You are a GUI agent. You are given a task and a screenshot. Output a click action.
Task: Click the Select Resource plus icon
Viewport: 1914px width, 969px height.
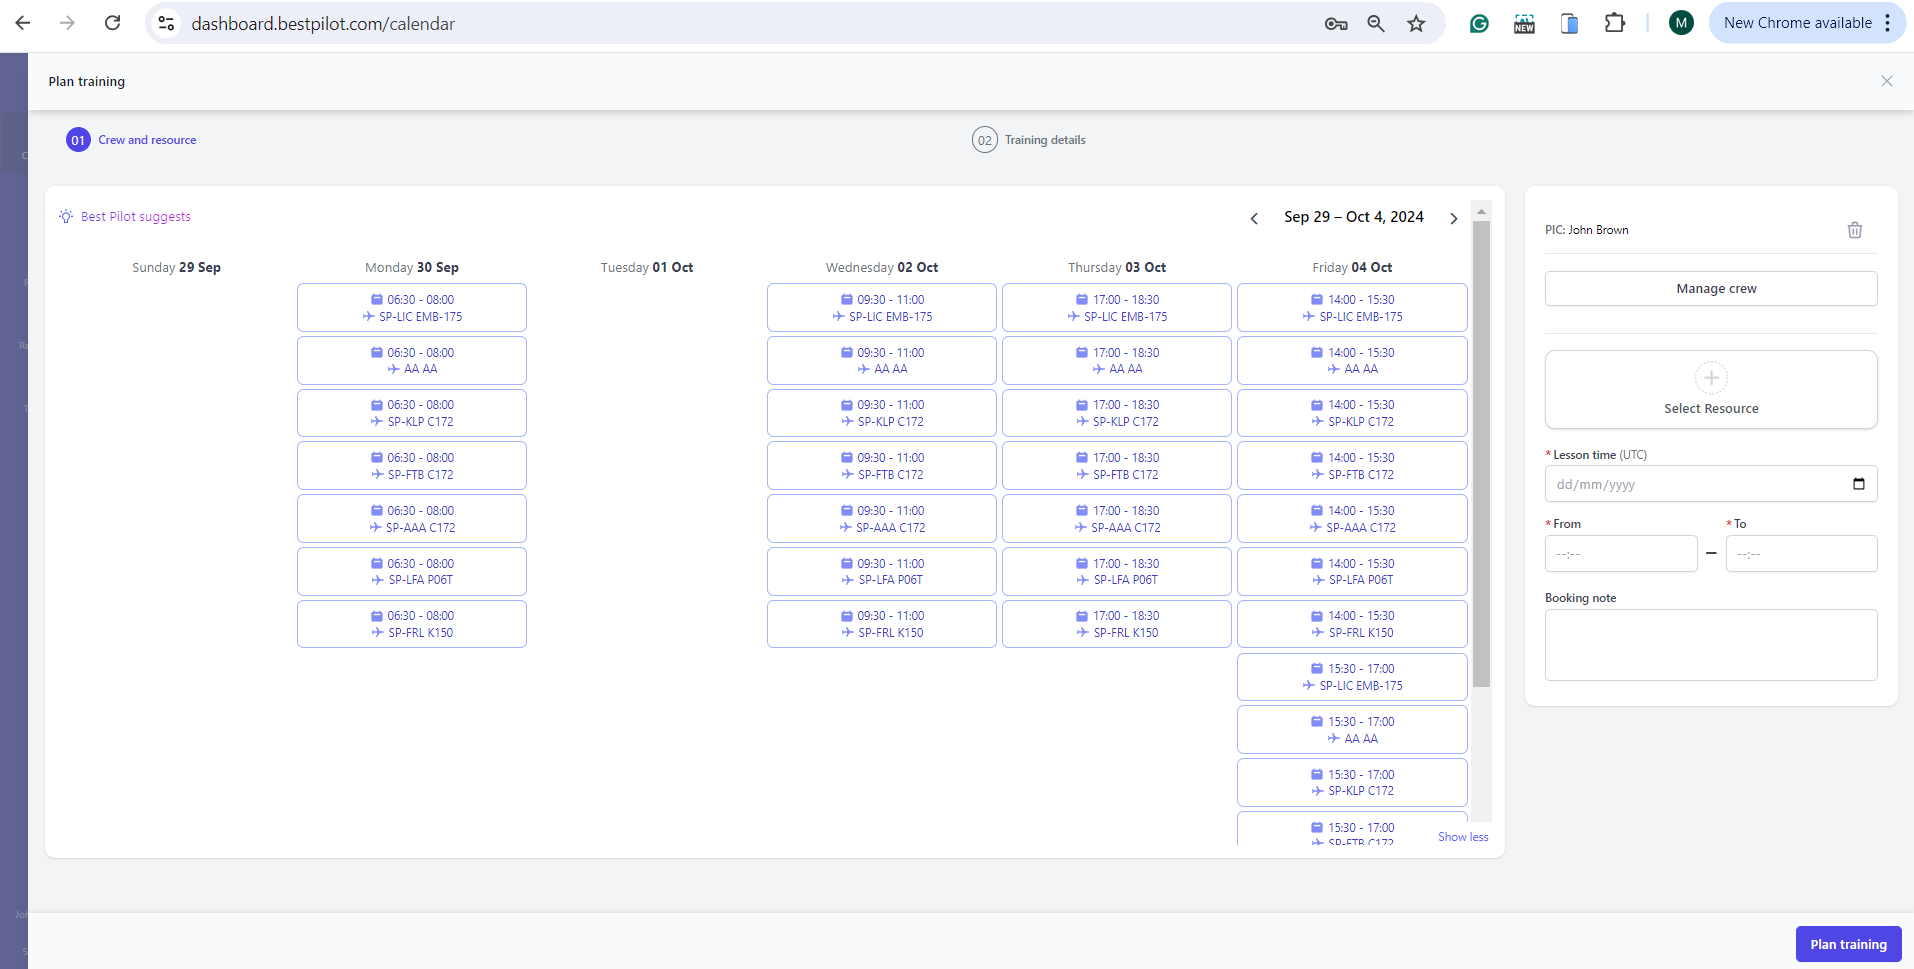tap(1711, 378)
